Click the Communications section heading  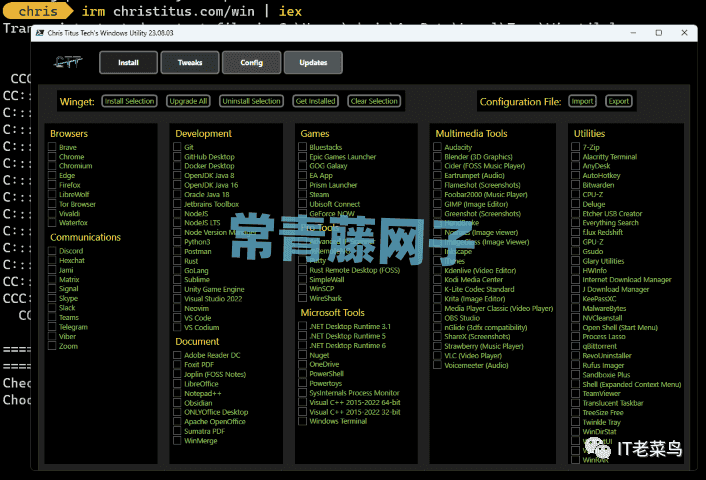(86, 237)
